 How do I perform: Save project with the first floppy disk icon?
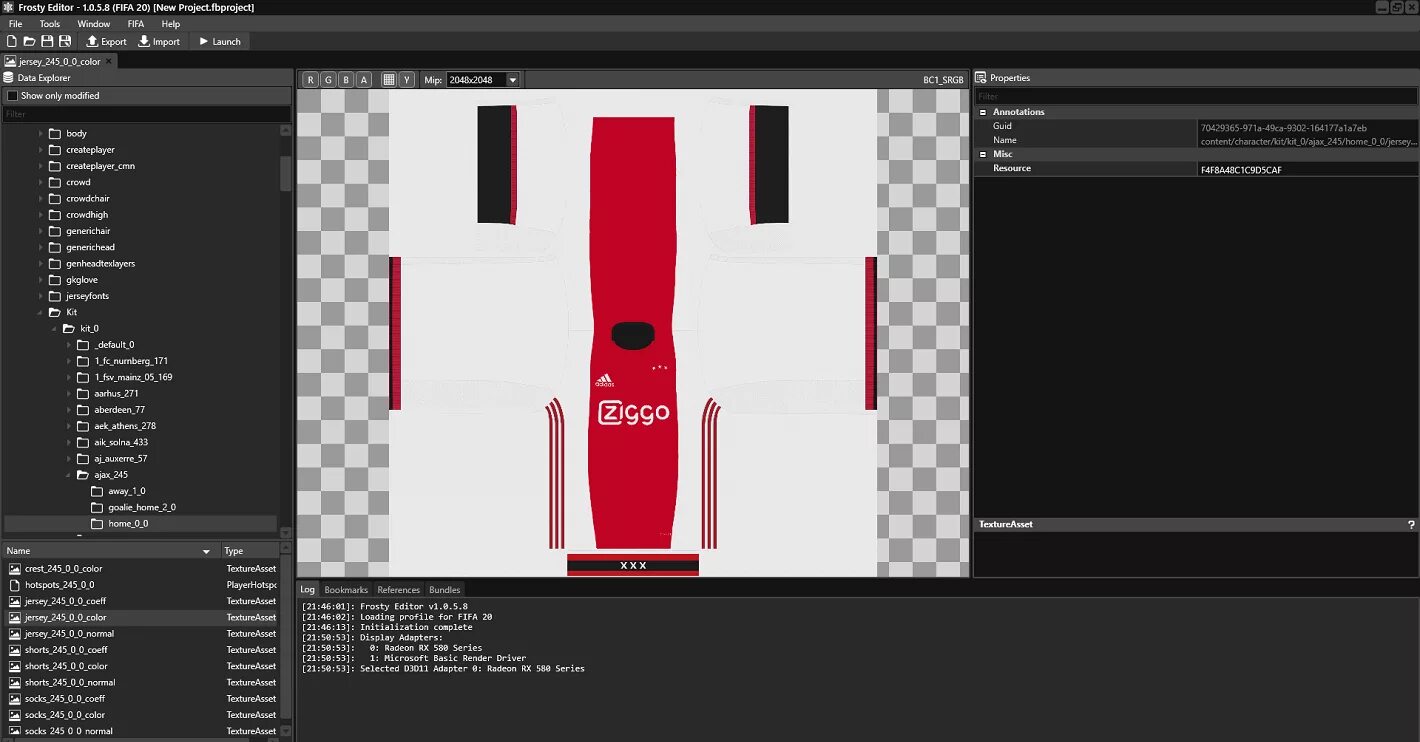click(x=47, y=41)
